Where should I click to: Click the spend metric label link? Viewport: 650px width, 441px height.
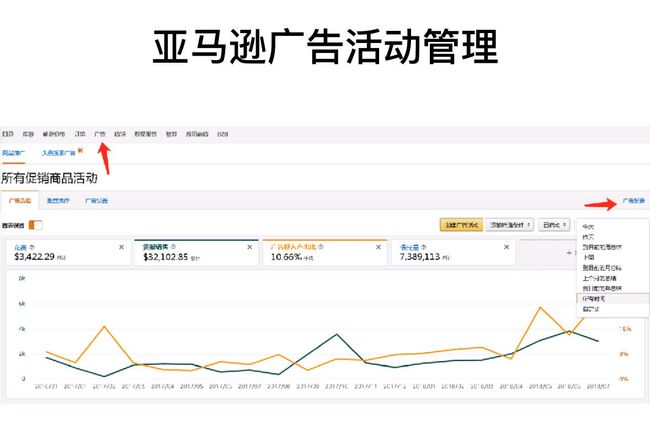20,247
